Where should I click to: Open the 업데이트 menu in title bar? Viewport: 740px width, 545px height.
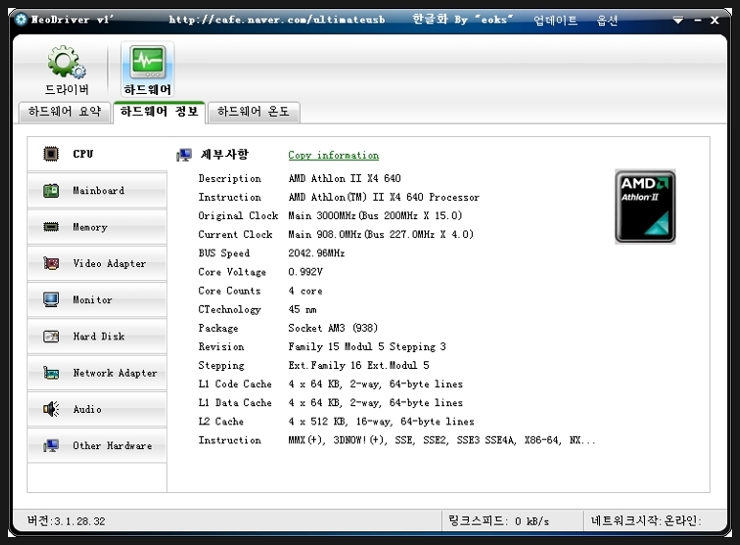pyautogui.click(x=555, y=20)
